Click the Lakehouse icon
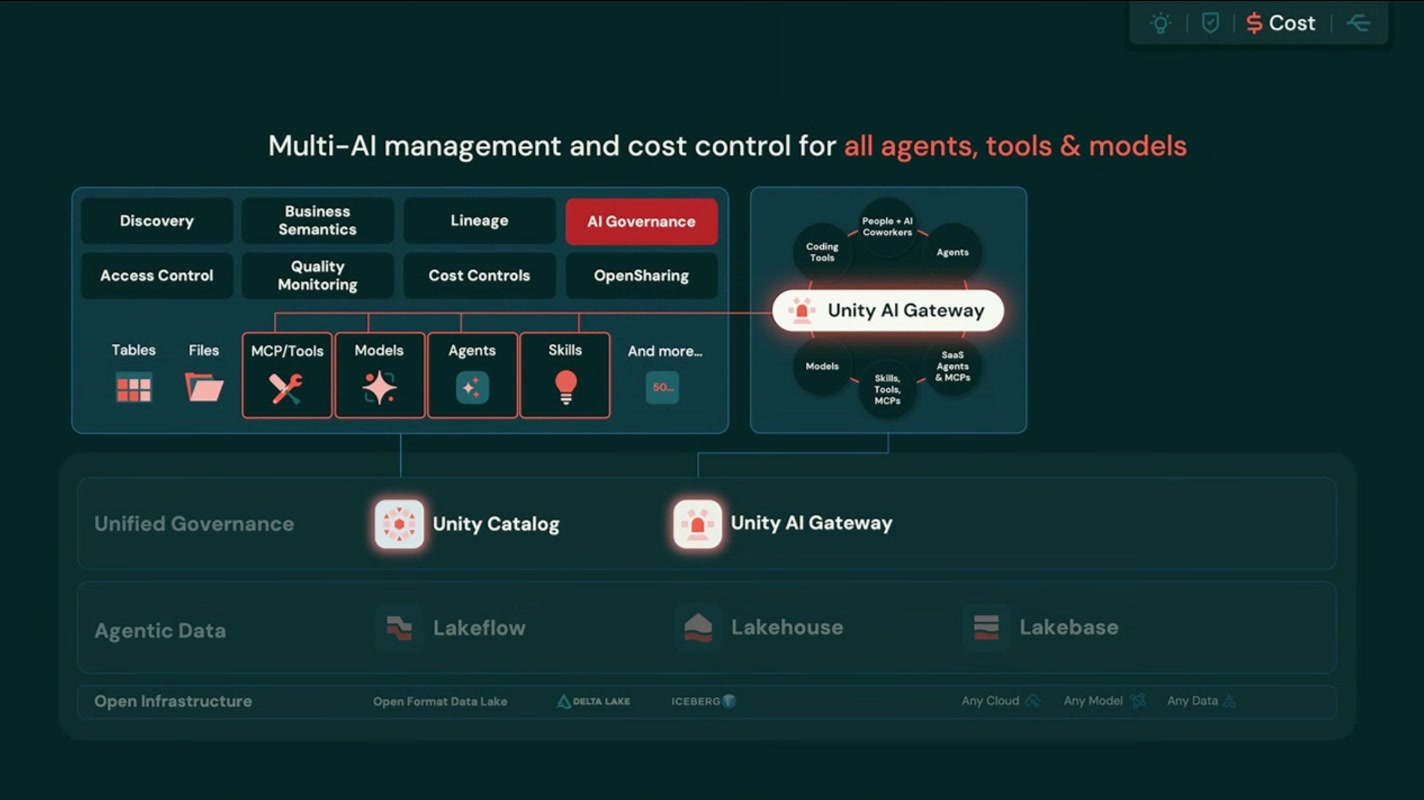Viewport: 1424px width, 800px height. [x=698, y=628]
